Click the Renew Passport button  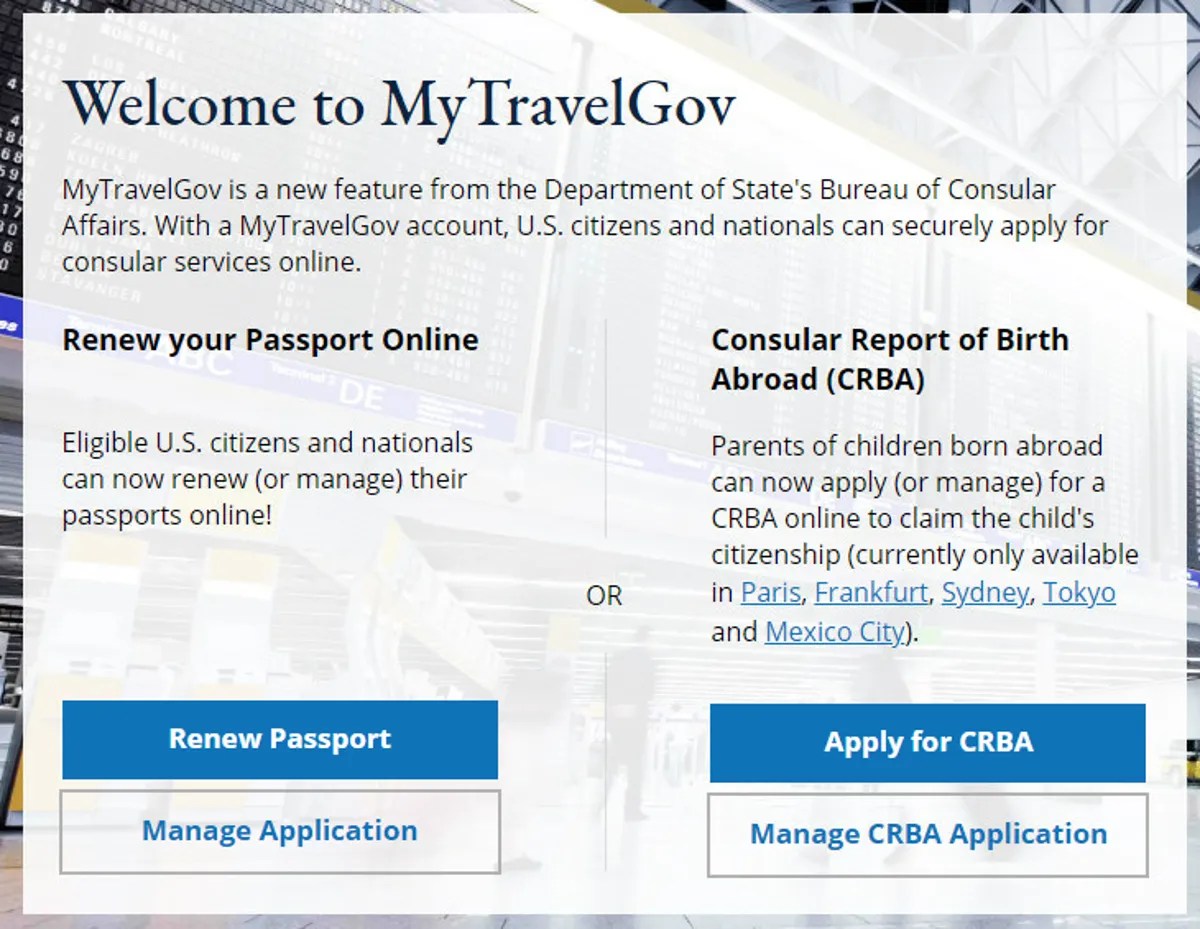(x=280, y=740)
